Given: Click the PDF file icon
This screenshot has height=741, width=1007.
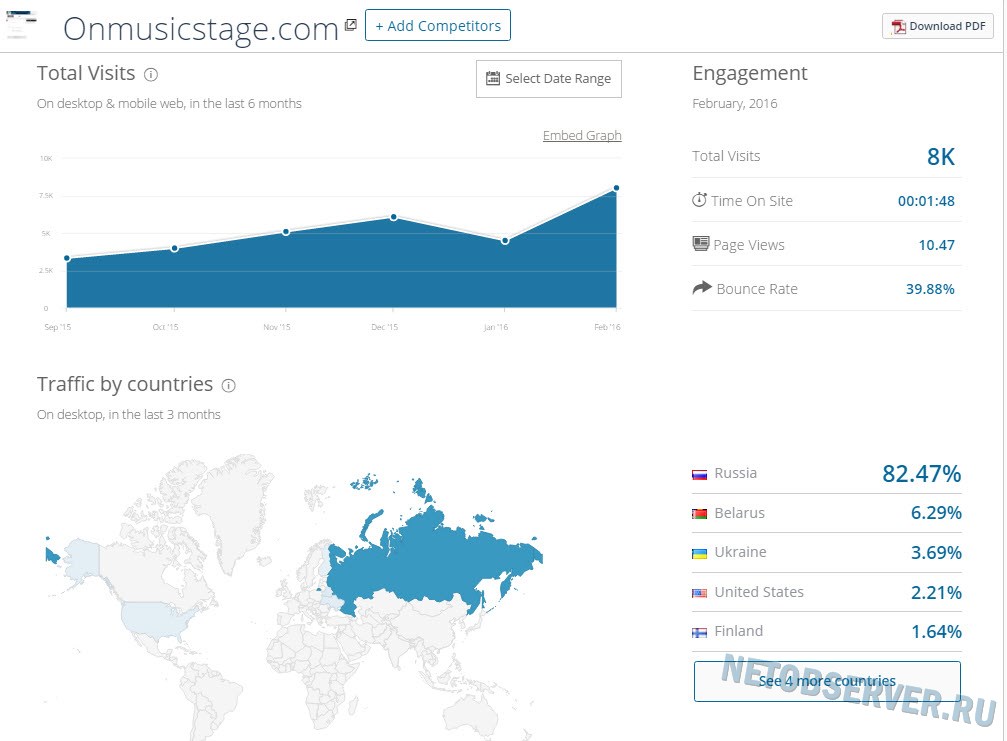Looking at the screenshot, I should 898,26.
